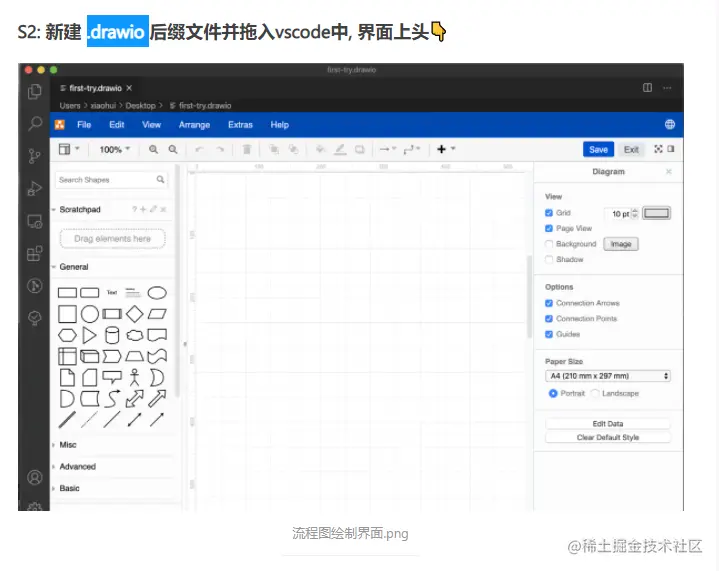Open editor more actions ellipsis
This screenshot has width=719, height=571.
[x=667, y=88]
